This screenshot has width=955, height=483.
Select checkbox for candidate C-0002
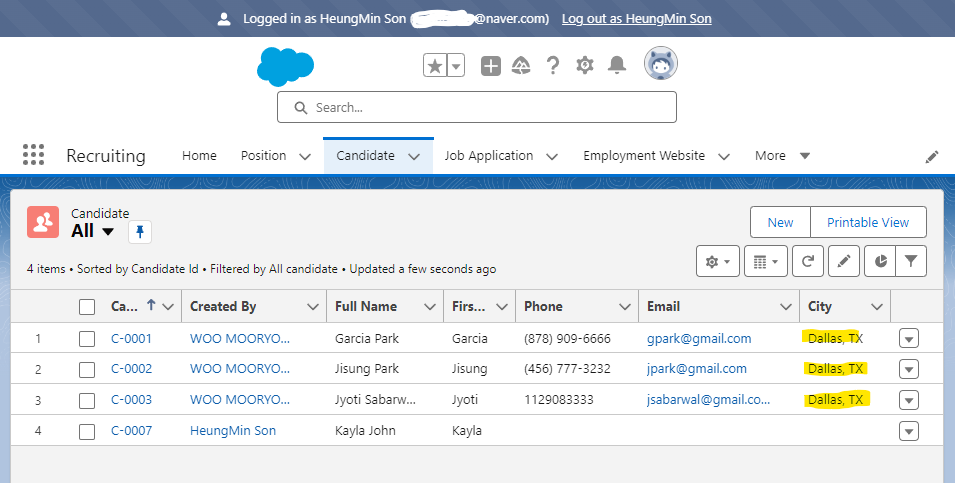point(87,369)
